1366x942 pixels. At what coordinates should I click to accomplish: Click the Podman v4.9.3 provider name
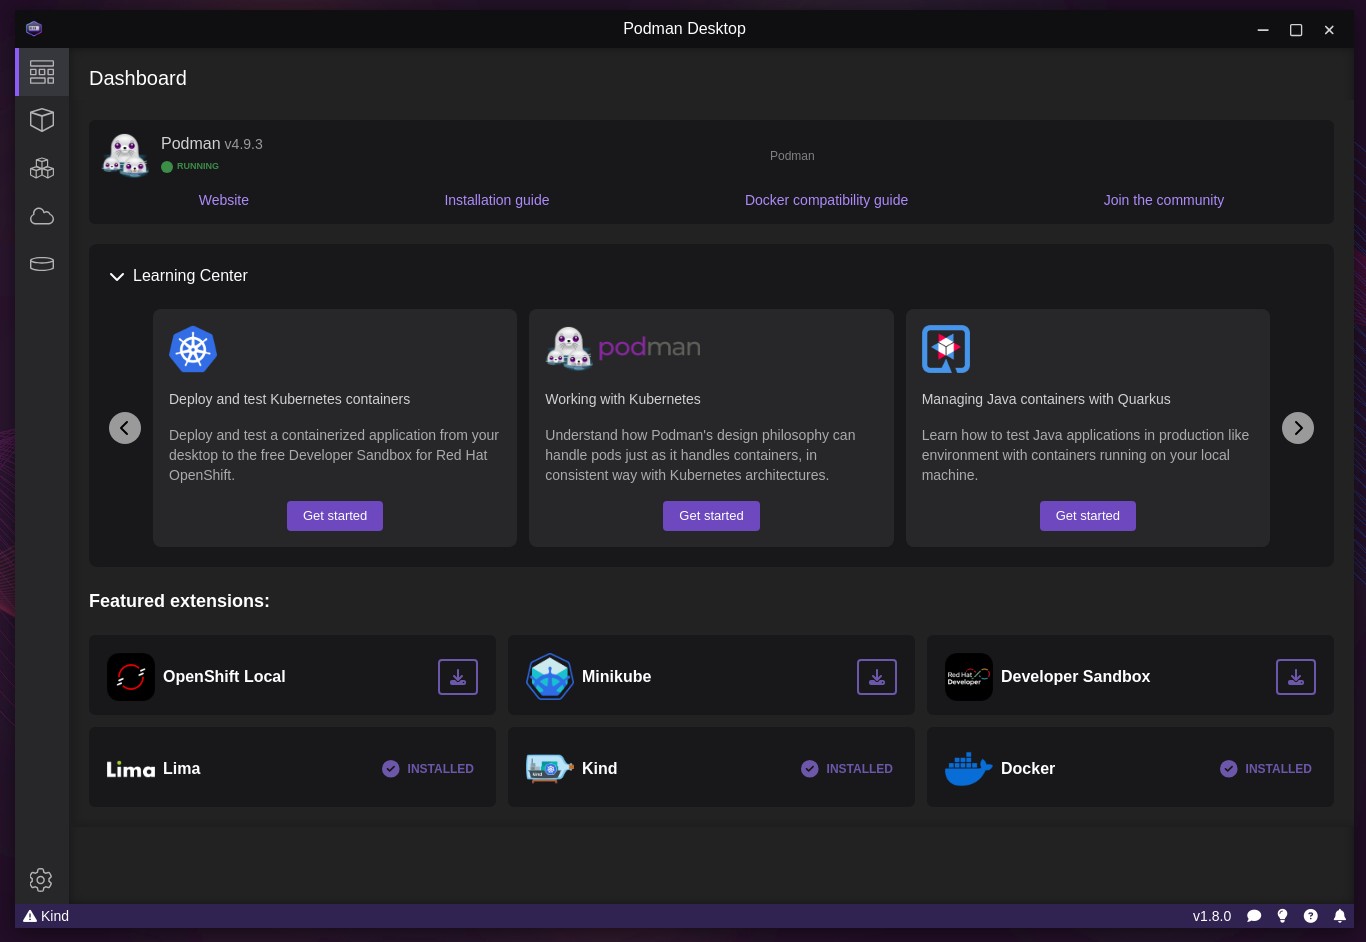click(212, 144)
